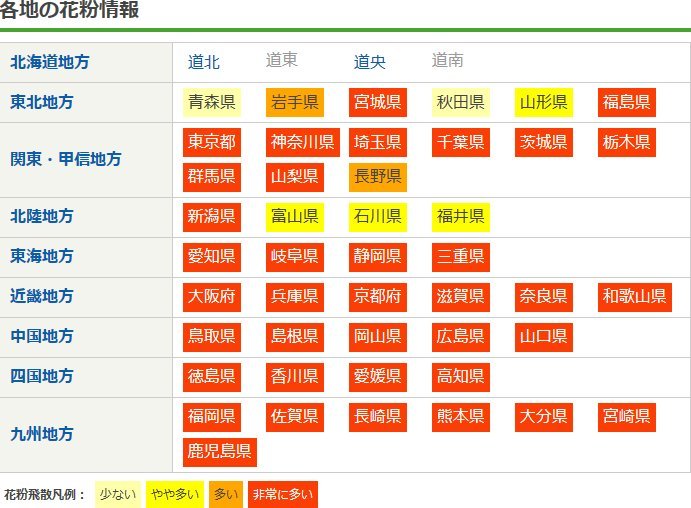Click the 非常に多い legend swatch

tap(283, 493)
